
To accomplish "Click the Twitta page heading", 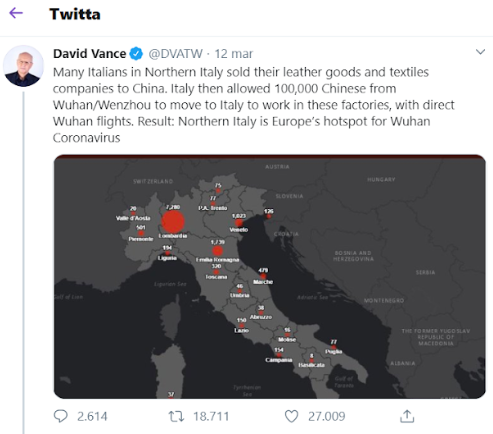I will click(x=75, y=14).
